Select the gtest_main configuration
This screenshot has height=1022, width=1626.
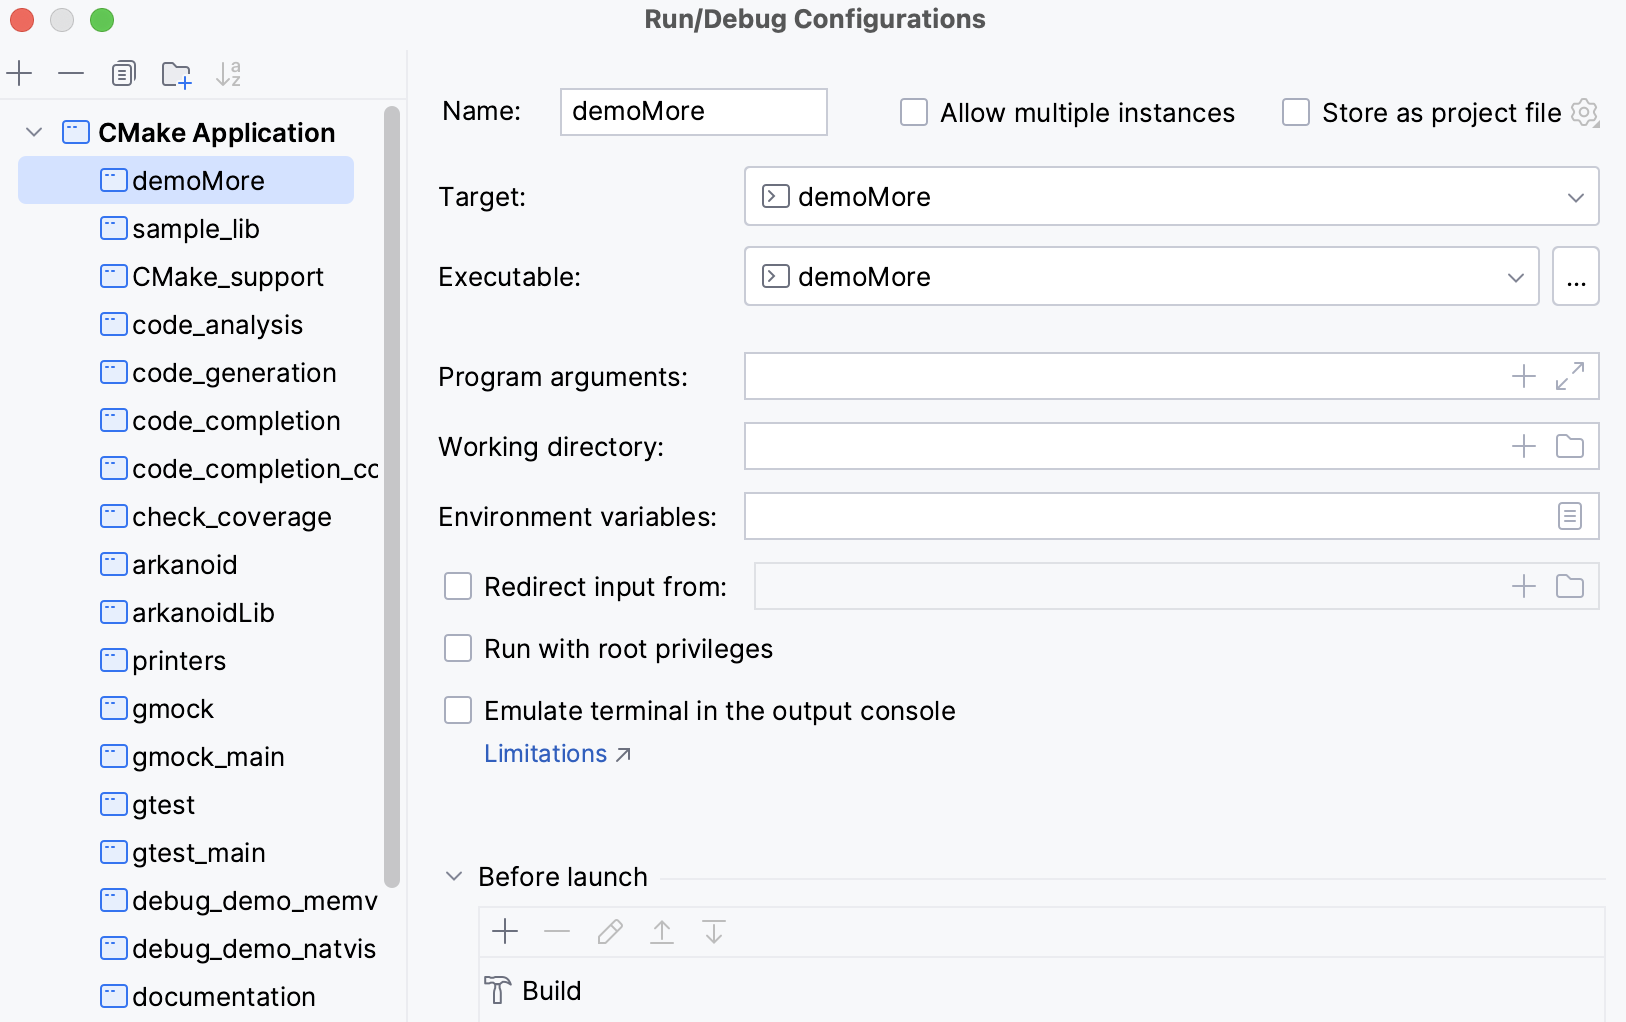(x=198, y=852)
